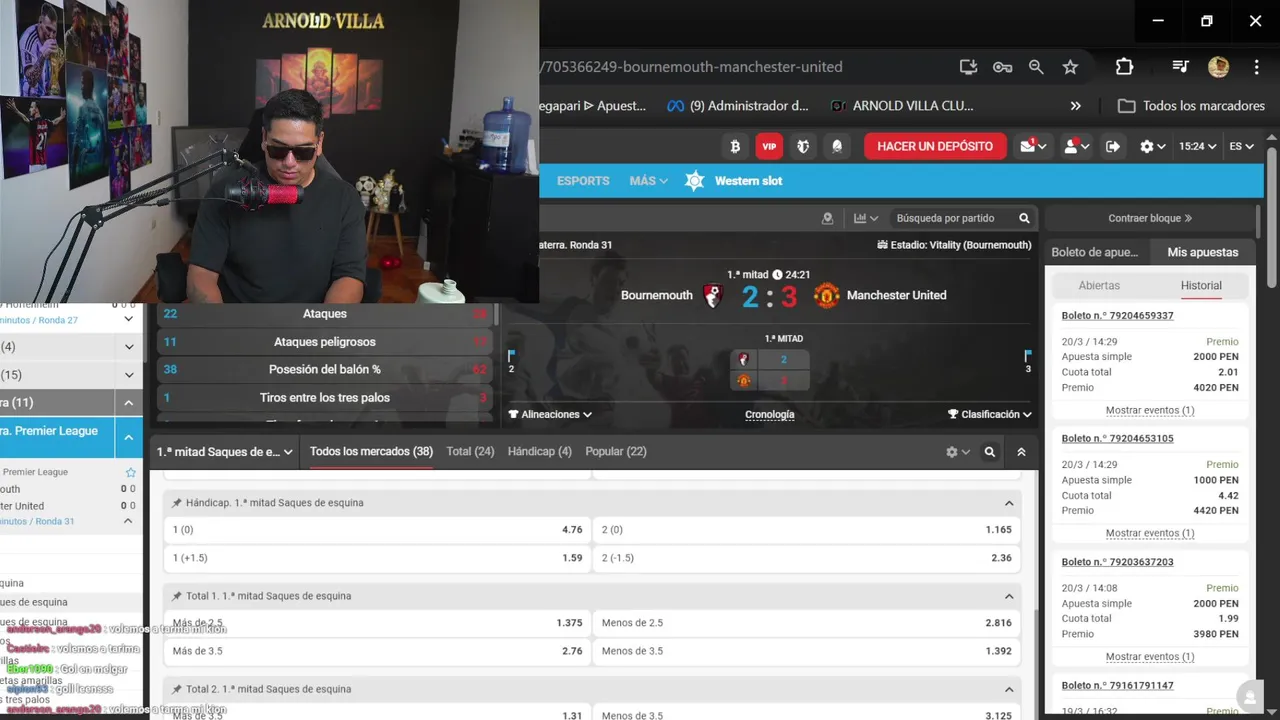Collapse all markets with double chevron

(x=1021, y=452)
